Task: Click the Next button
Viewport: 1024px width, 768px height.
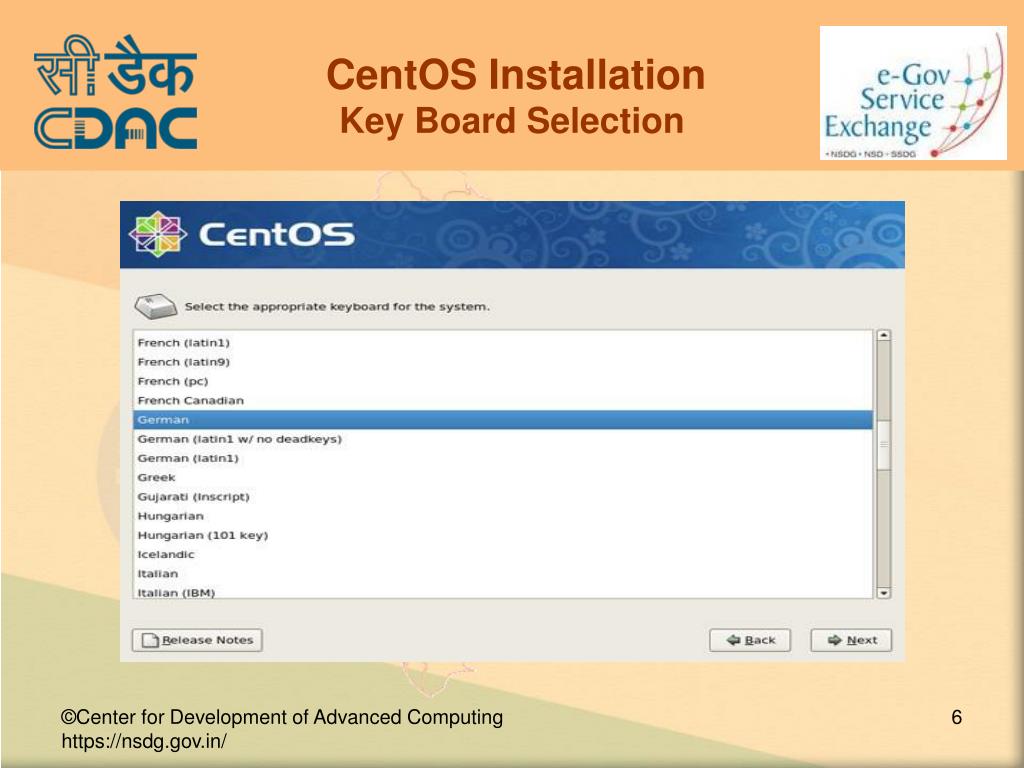Action: [x=851, y=640]
